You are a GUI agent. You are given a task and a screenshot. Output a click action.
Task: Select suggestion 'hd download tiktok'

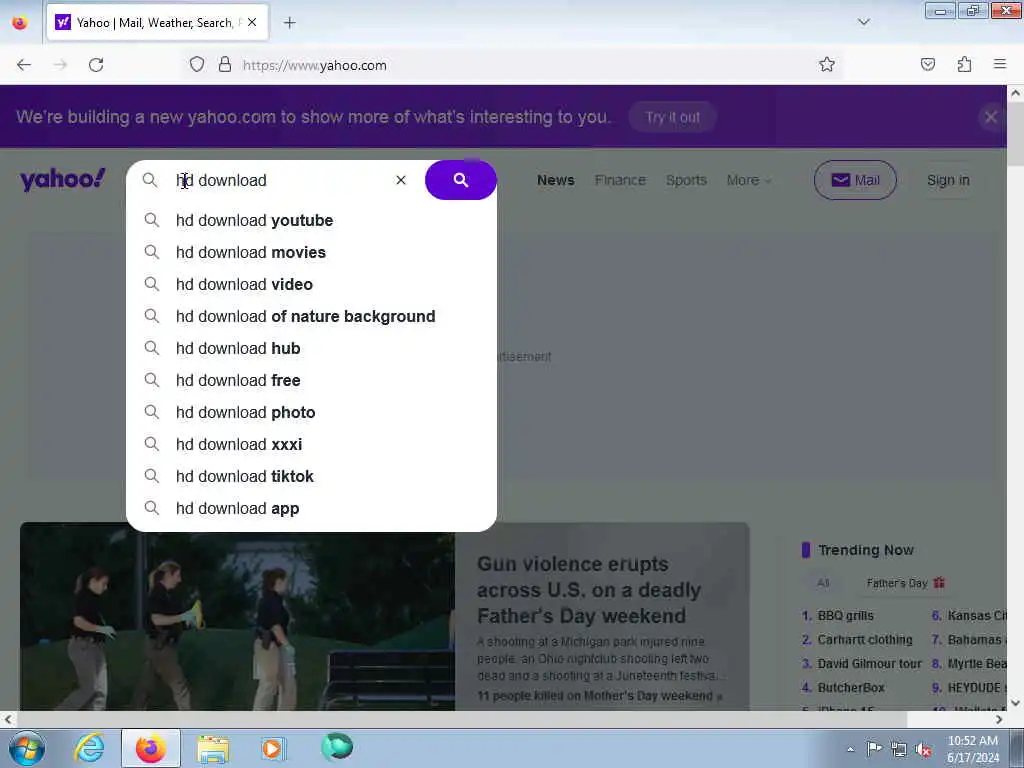312,476
